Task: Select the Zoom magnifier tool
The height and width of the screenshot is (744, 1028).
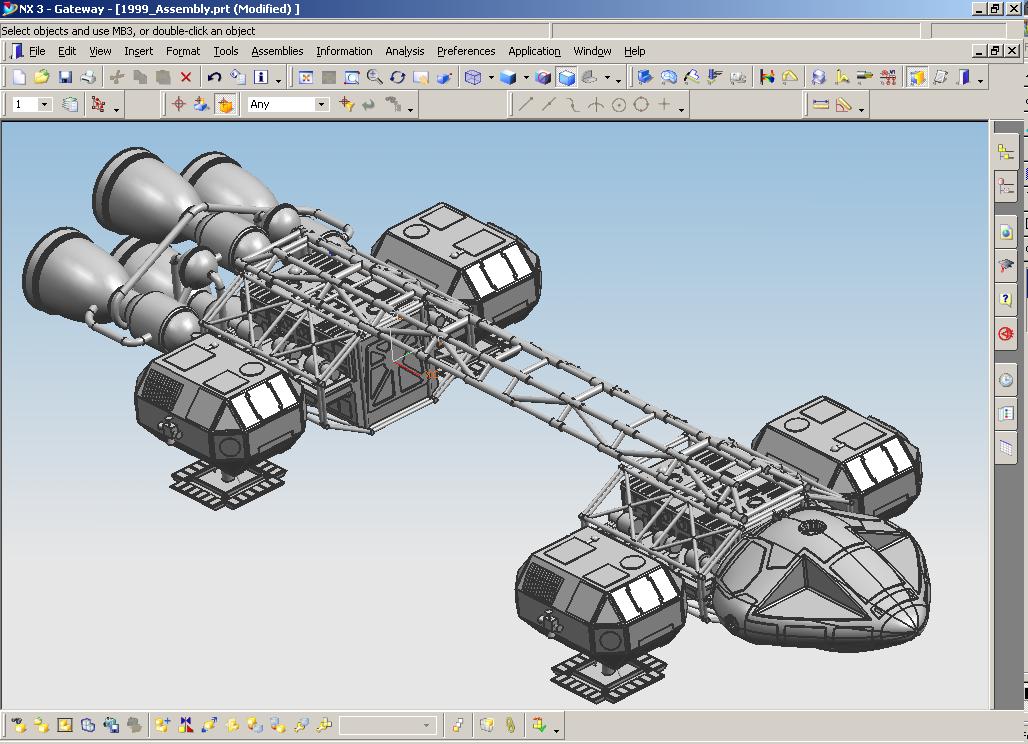Action: point(375,77)
